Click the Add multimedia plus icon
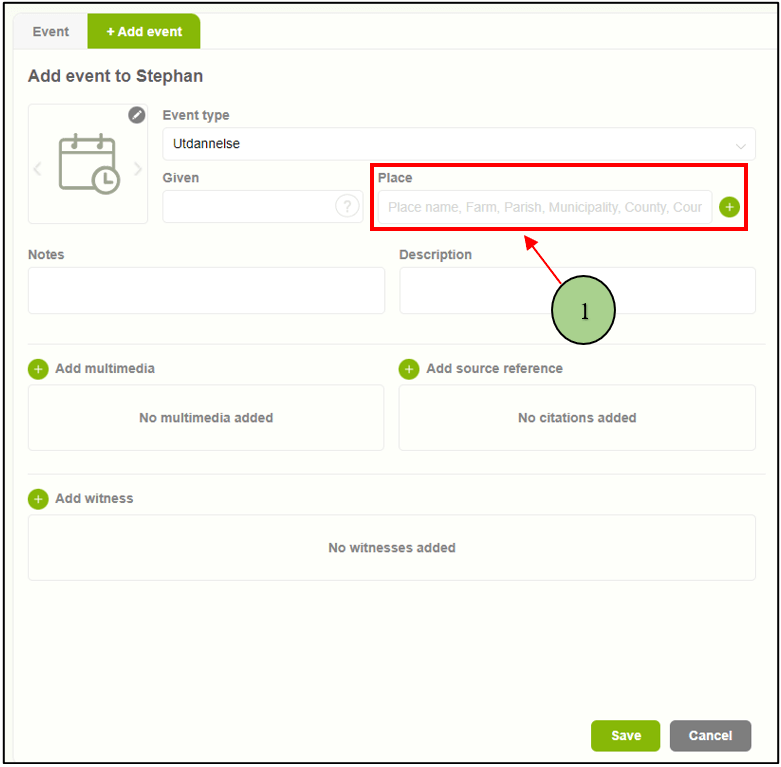 38,369
